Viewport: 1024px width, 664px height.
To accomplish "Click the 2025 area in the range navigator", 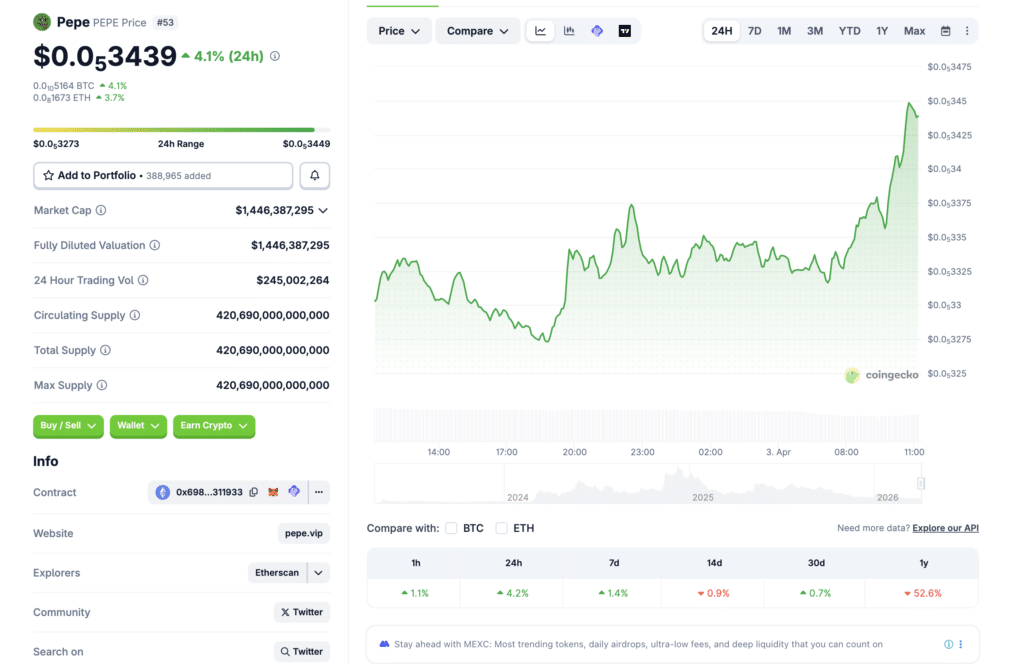I will click(x=703, y=498).
